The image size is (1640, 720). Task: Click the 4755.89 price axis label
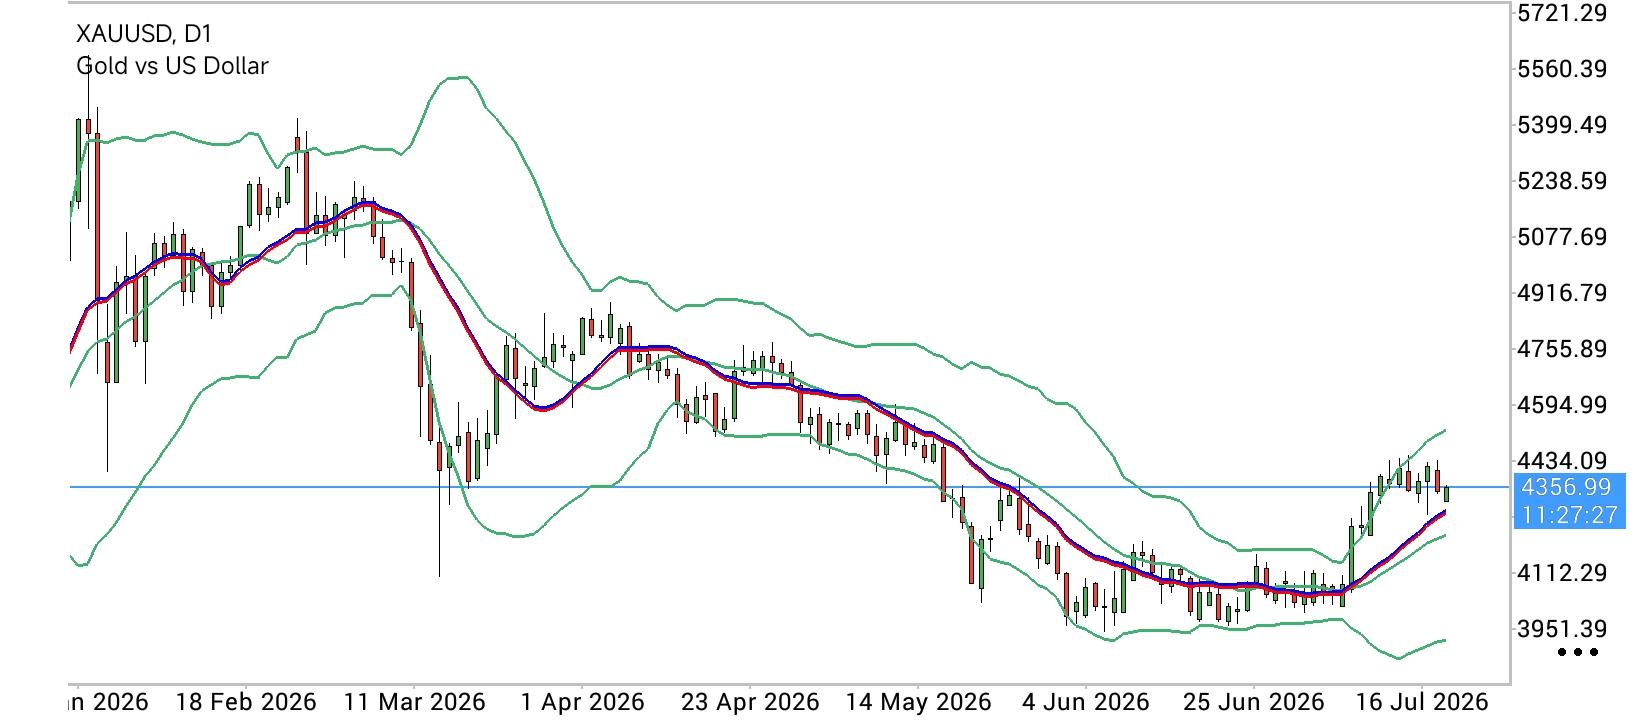point(1562,349)
